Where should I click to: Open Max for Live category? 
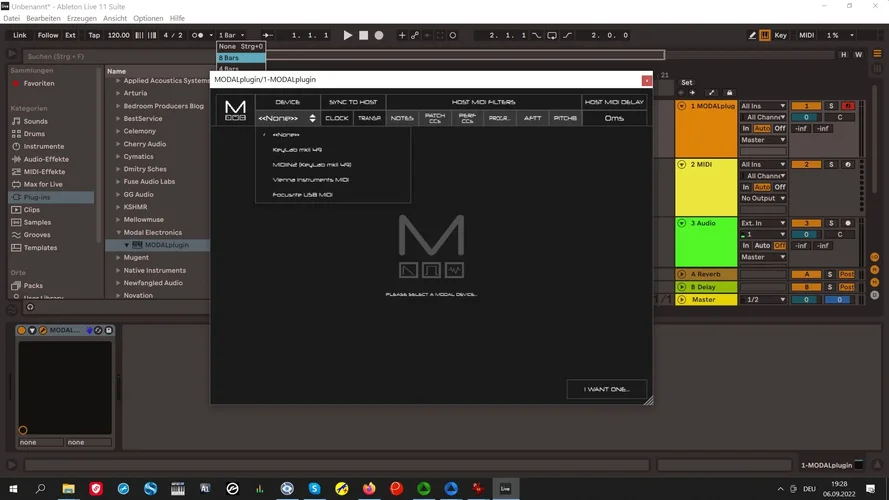(44, 184)
